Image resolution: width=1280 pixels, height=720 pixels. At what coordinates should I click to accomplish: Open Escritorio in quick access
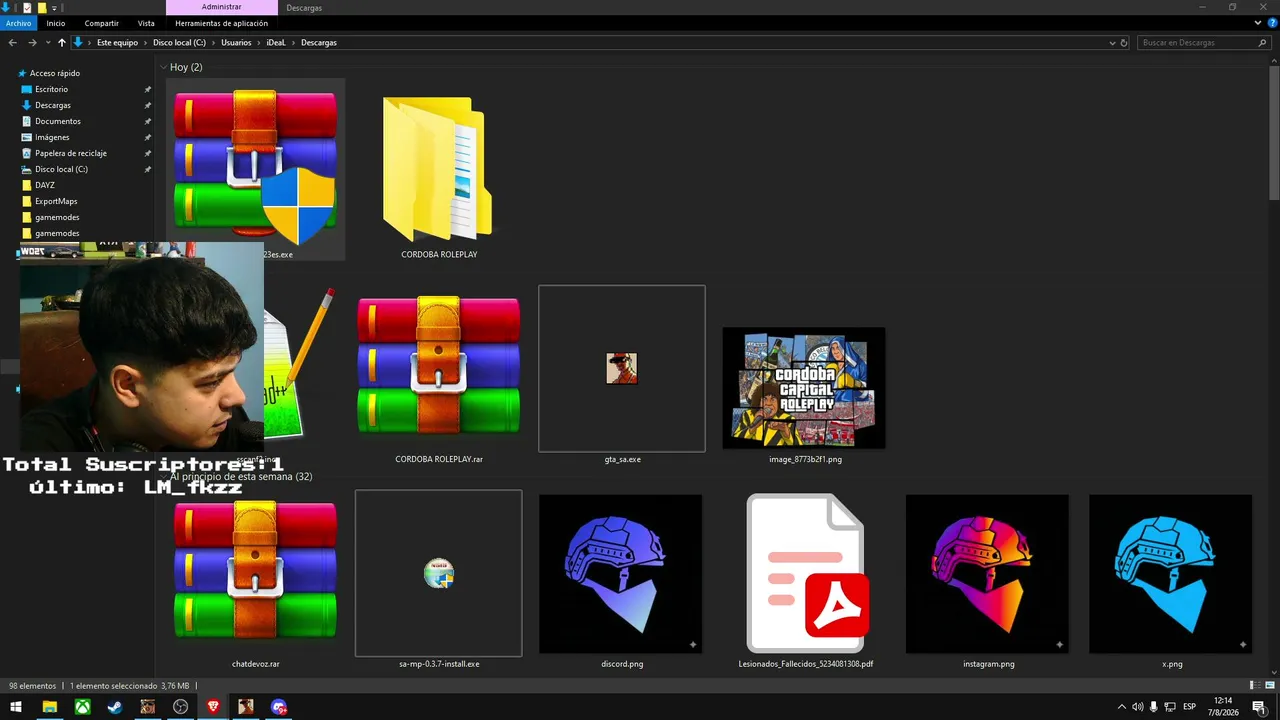pyautogui.click(x=51, y=89)
